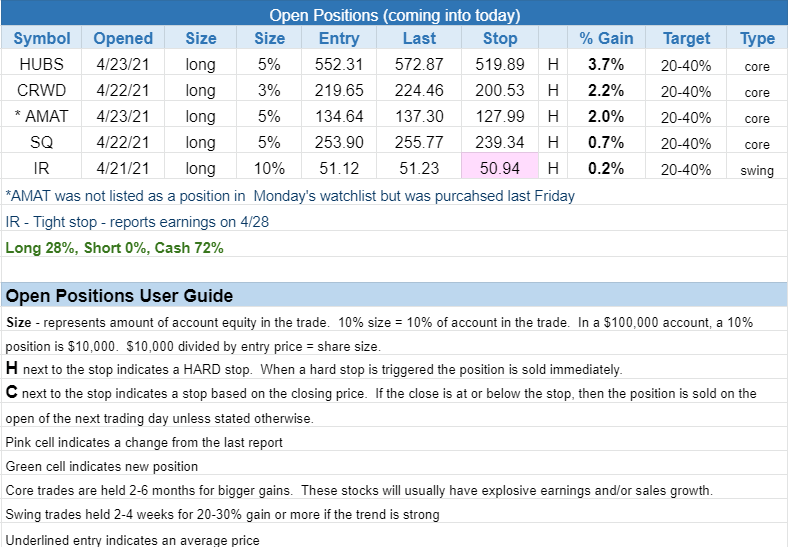Click the Long 28%, Short 0%, Cash 72% line
The image size is (788, 547).
[115, 248]
